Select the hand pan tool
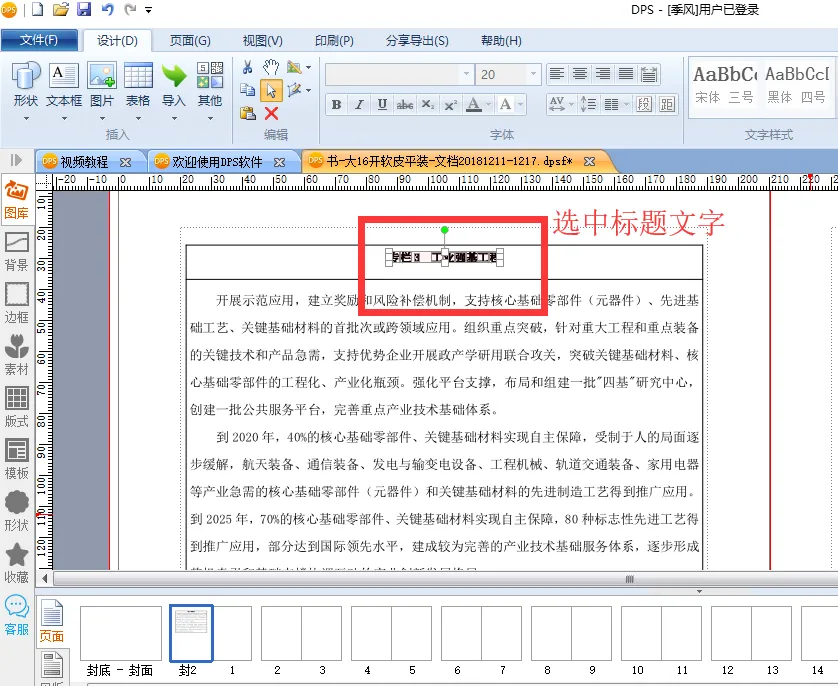The height and width of the screenshot is (686, 838). 270,67
